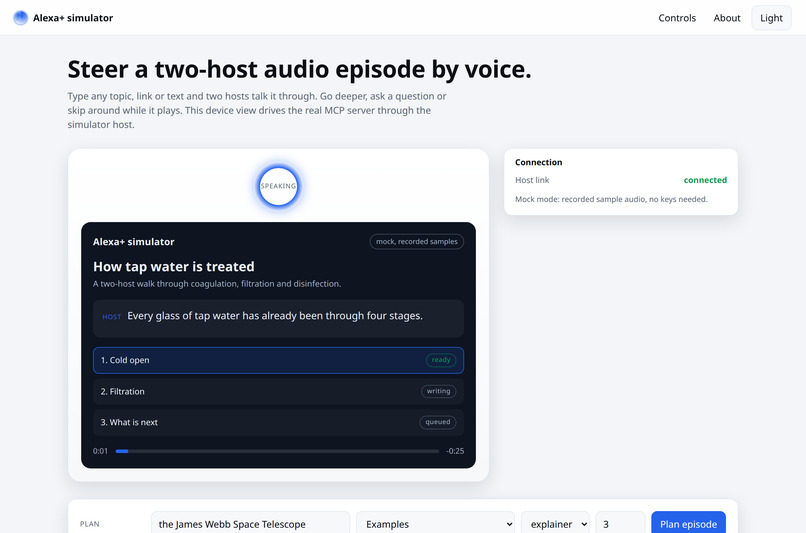
Task: Click the 'ready' status badge
Action: (441, 360)
